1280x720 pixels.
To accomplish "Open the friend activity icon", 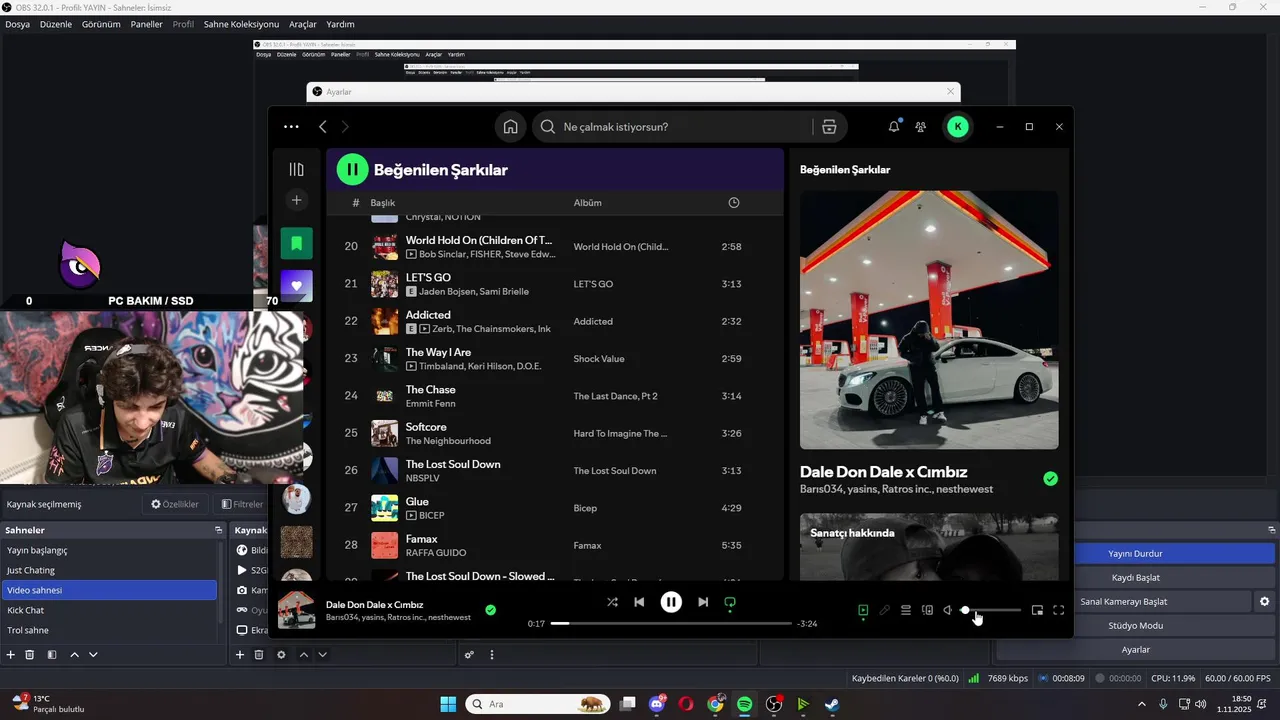I will point(921,127).
